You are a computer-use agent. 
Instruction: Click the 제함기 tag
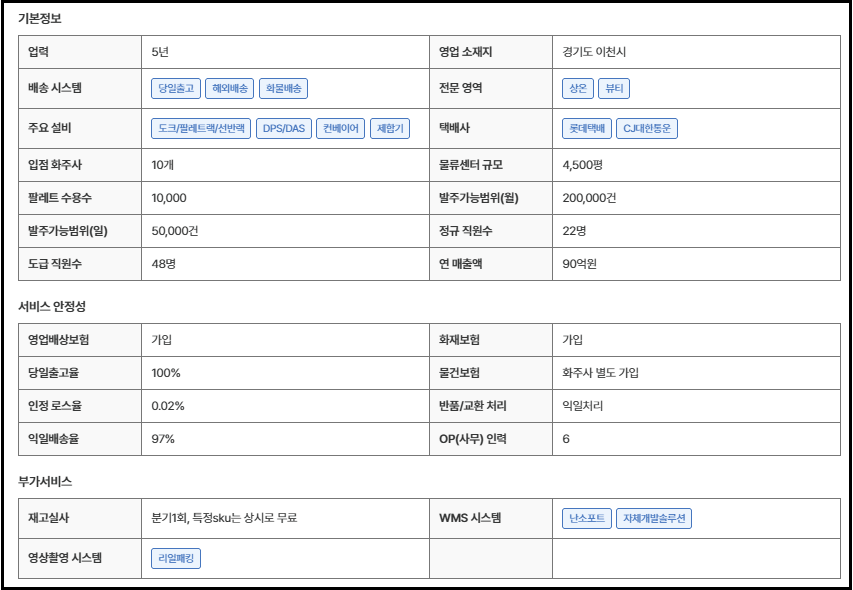[389, 128]
